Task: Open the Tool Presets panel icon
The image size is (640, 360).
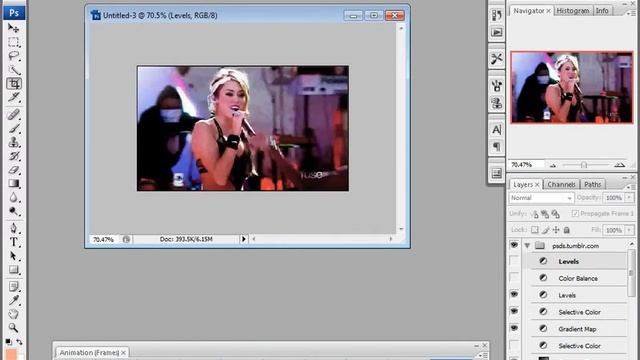Action: 496,59
